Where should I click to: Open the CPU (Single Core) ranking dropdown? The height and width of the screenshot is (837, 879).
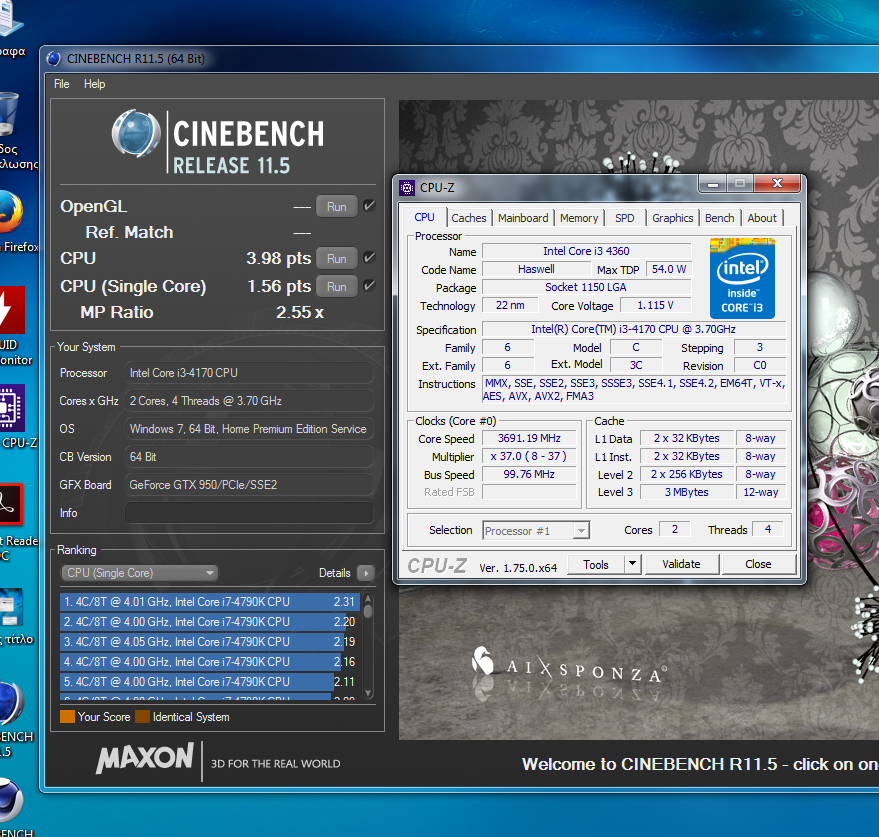point(140,573)
